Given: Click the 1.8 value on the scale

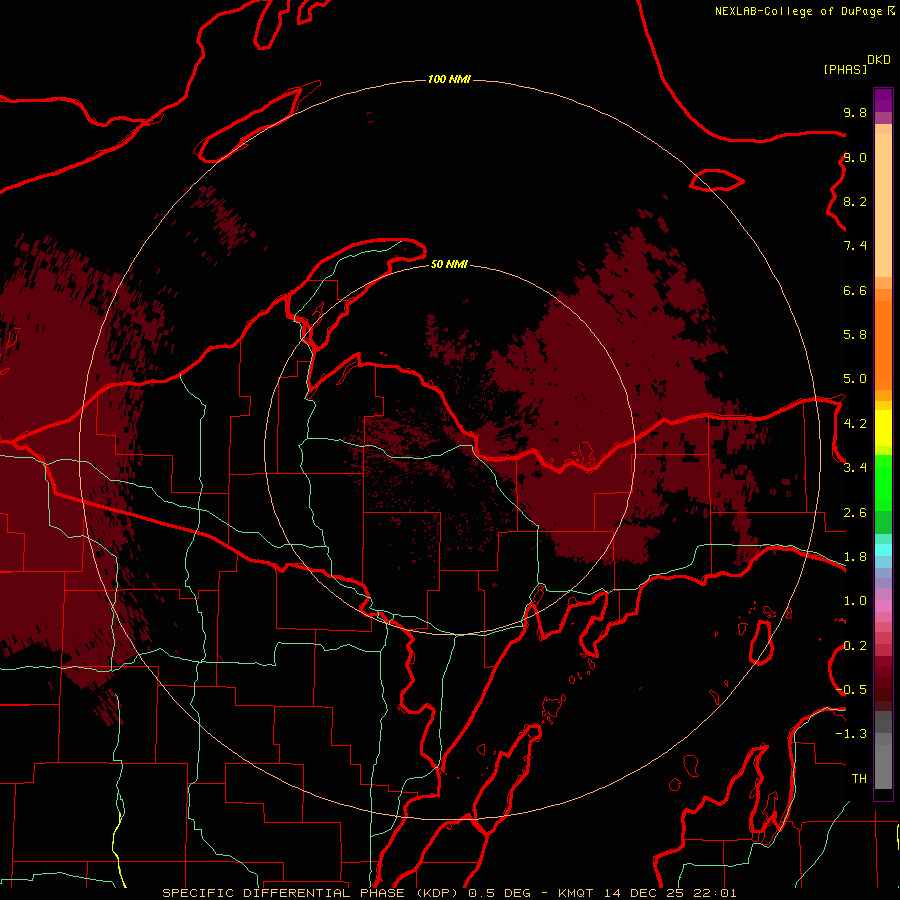Looking at the screenshot, I should (855, 557).
